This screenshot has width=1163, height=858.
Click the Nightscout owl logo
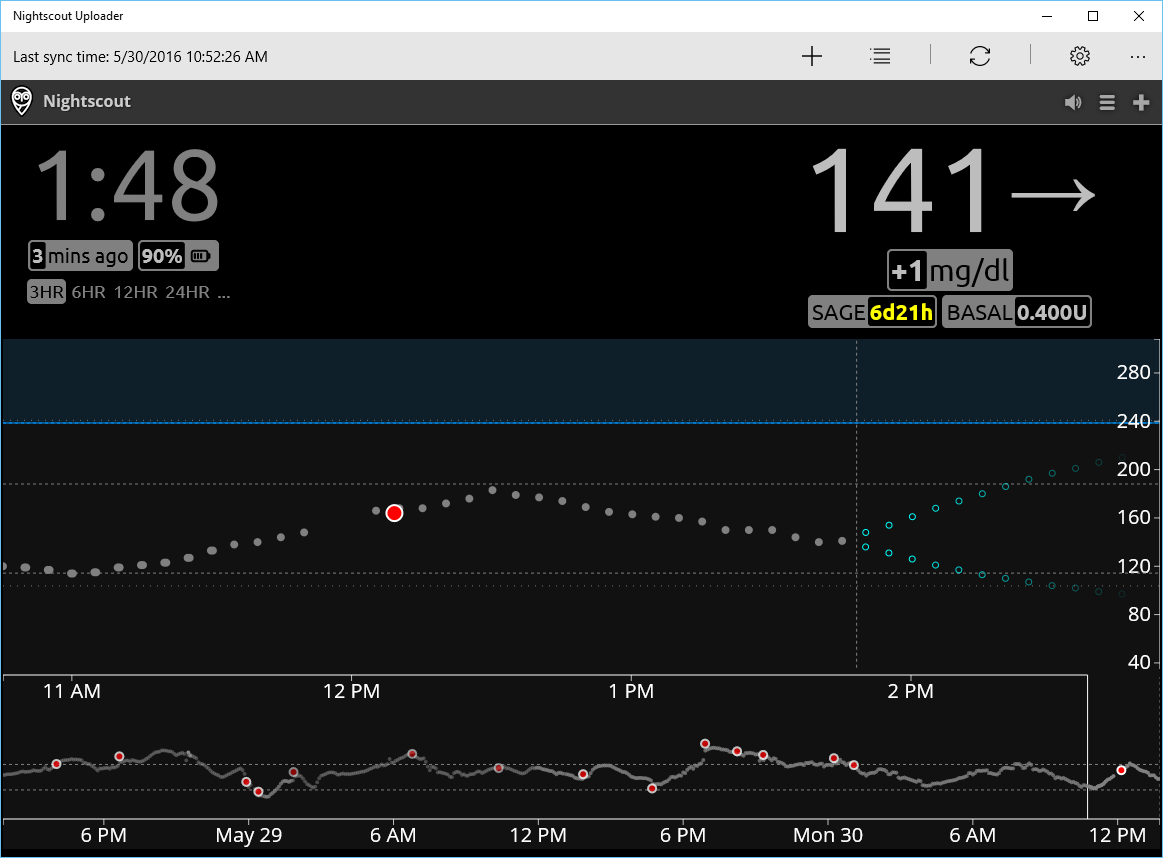click(21, 101)
